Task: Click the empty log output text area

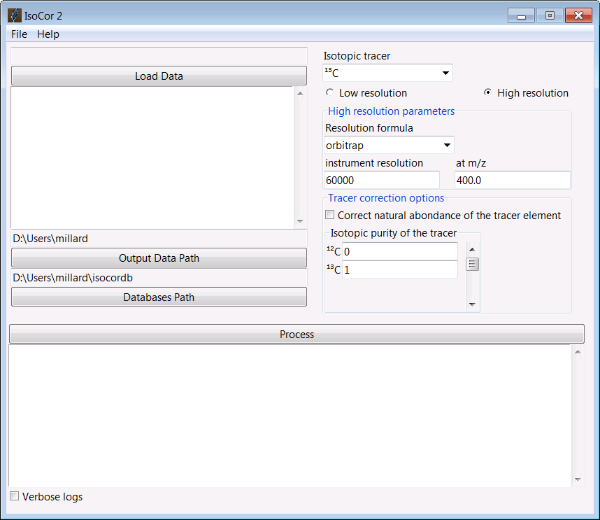Action: pos(290,416)
